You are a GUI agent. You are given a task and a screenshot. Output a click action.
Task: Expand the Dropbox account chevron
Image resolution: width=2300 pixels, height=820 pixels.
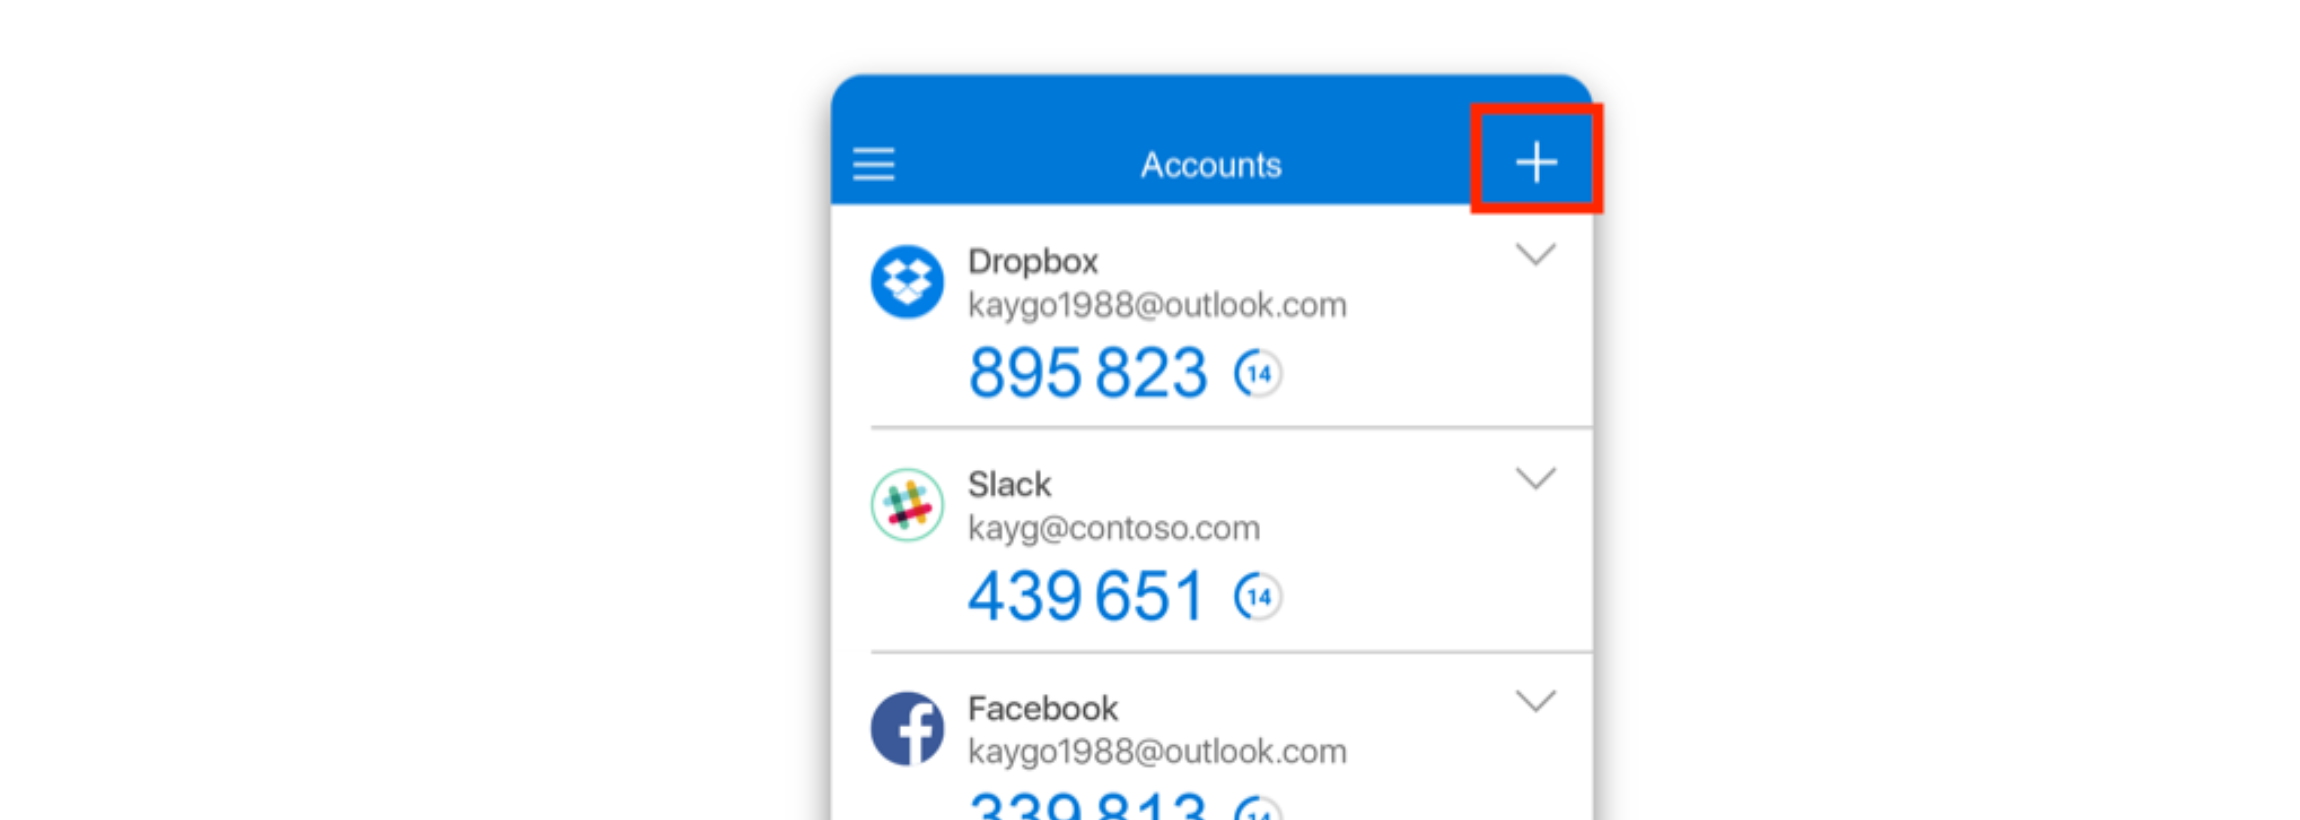coord(1536,254)
